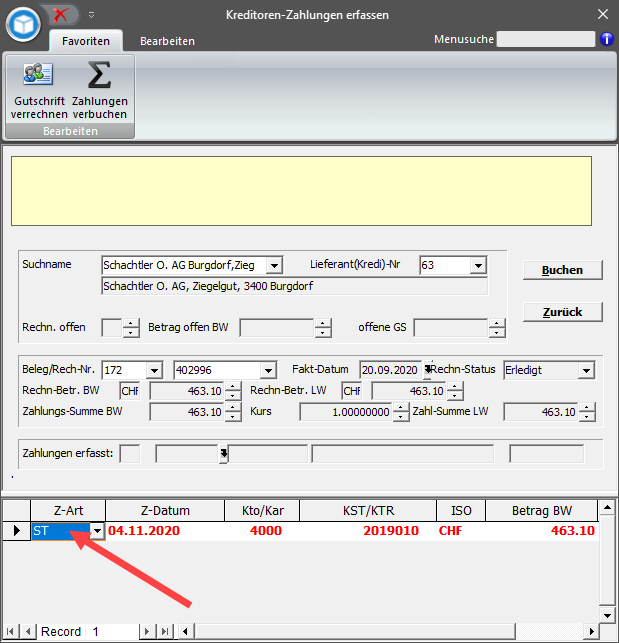Click the grid vertical scrollbar up arrow
619x643 pixels.
607,508
